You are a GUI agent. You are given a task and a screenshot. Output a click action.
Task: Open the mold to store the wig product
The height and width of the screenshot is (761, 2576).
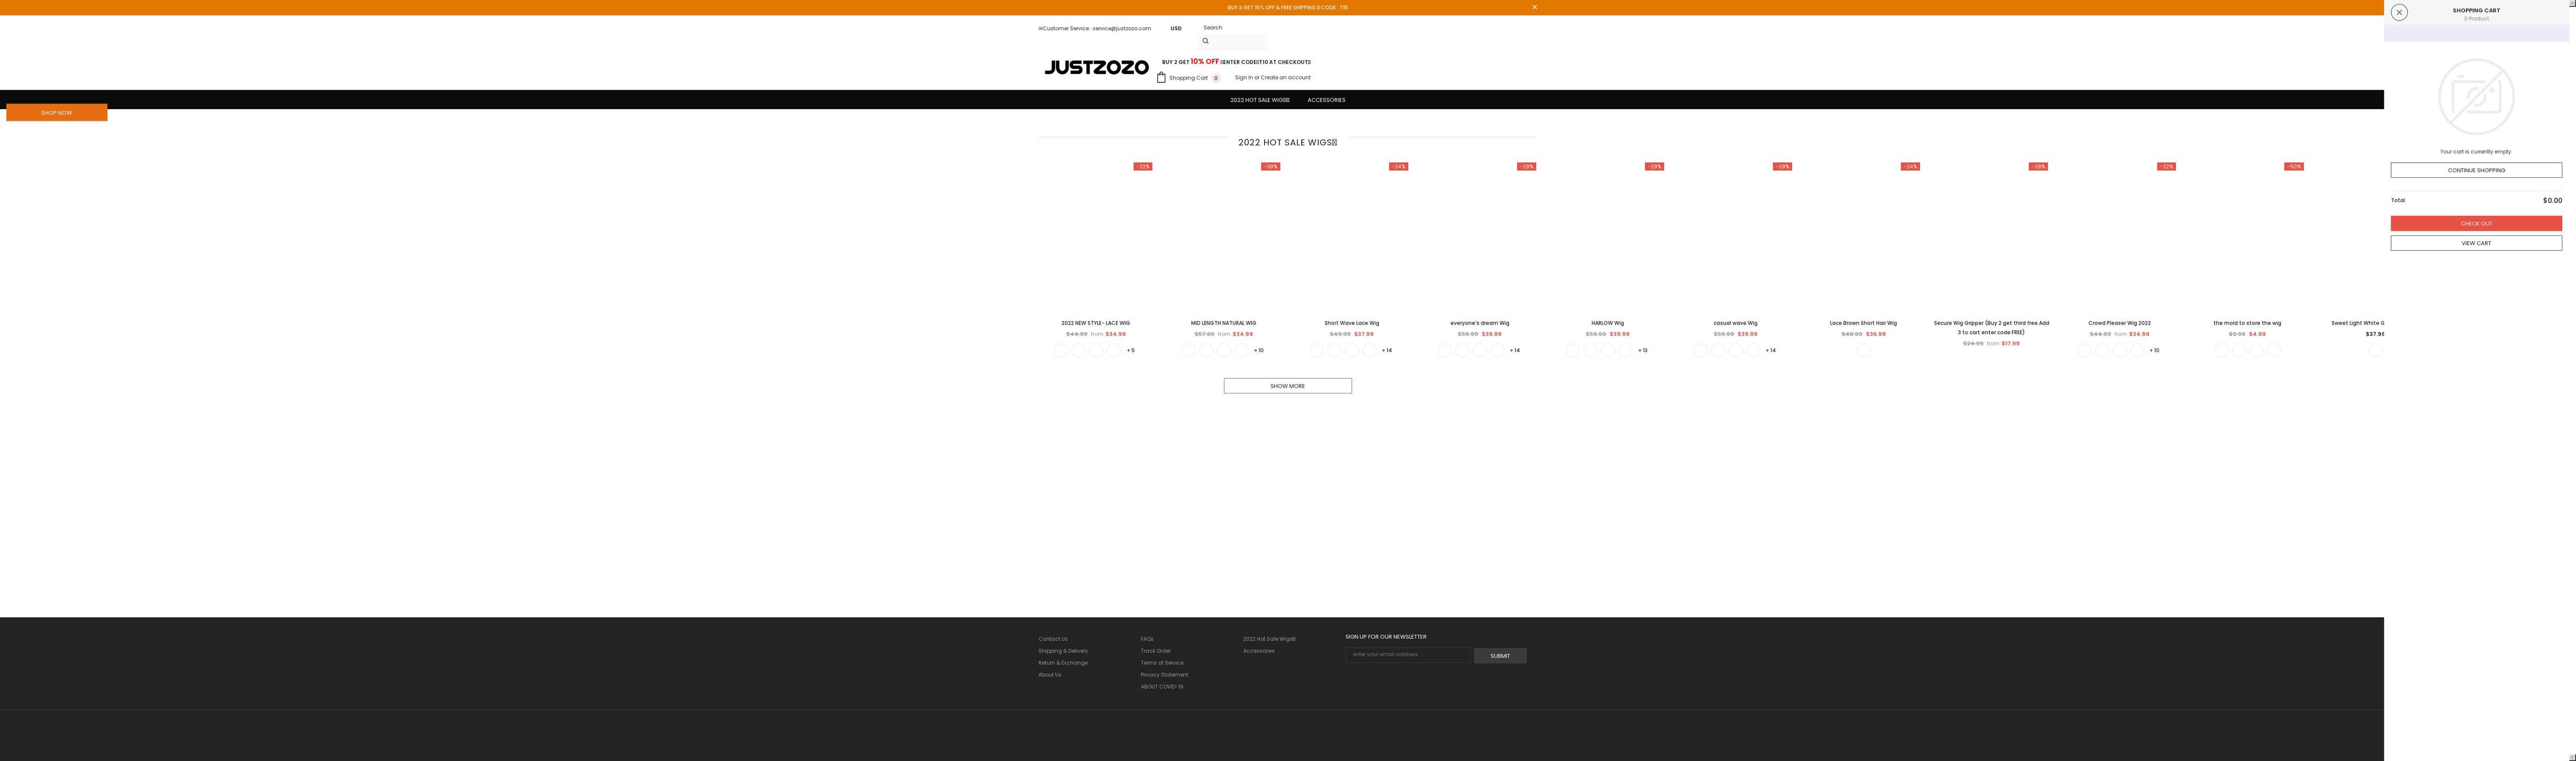point(2247,323)
